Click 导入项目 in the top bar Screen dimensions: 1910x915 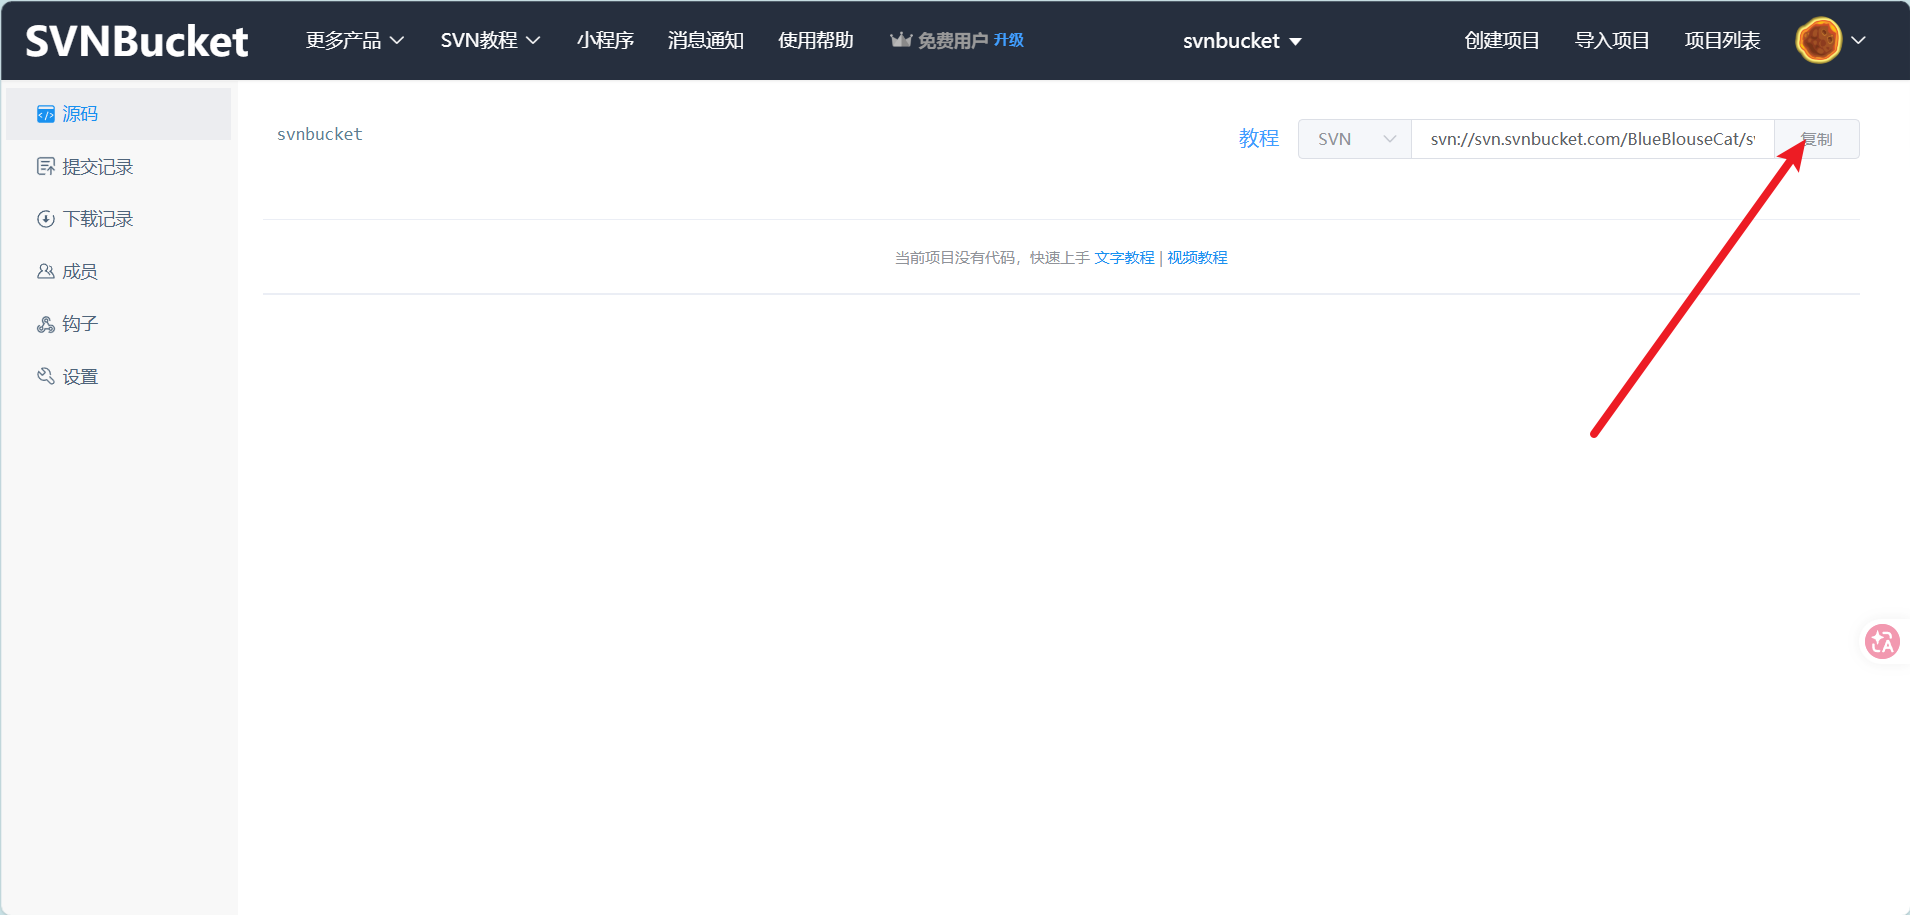[1612, 40]
